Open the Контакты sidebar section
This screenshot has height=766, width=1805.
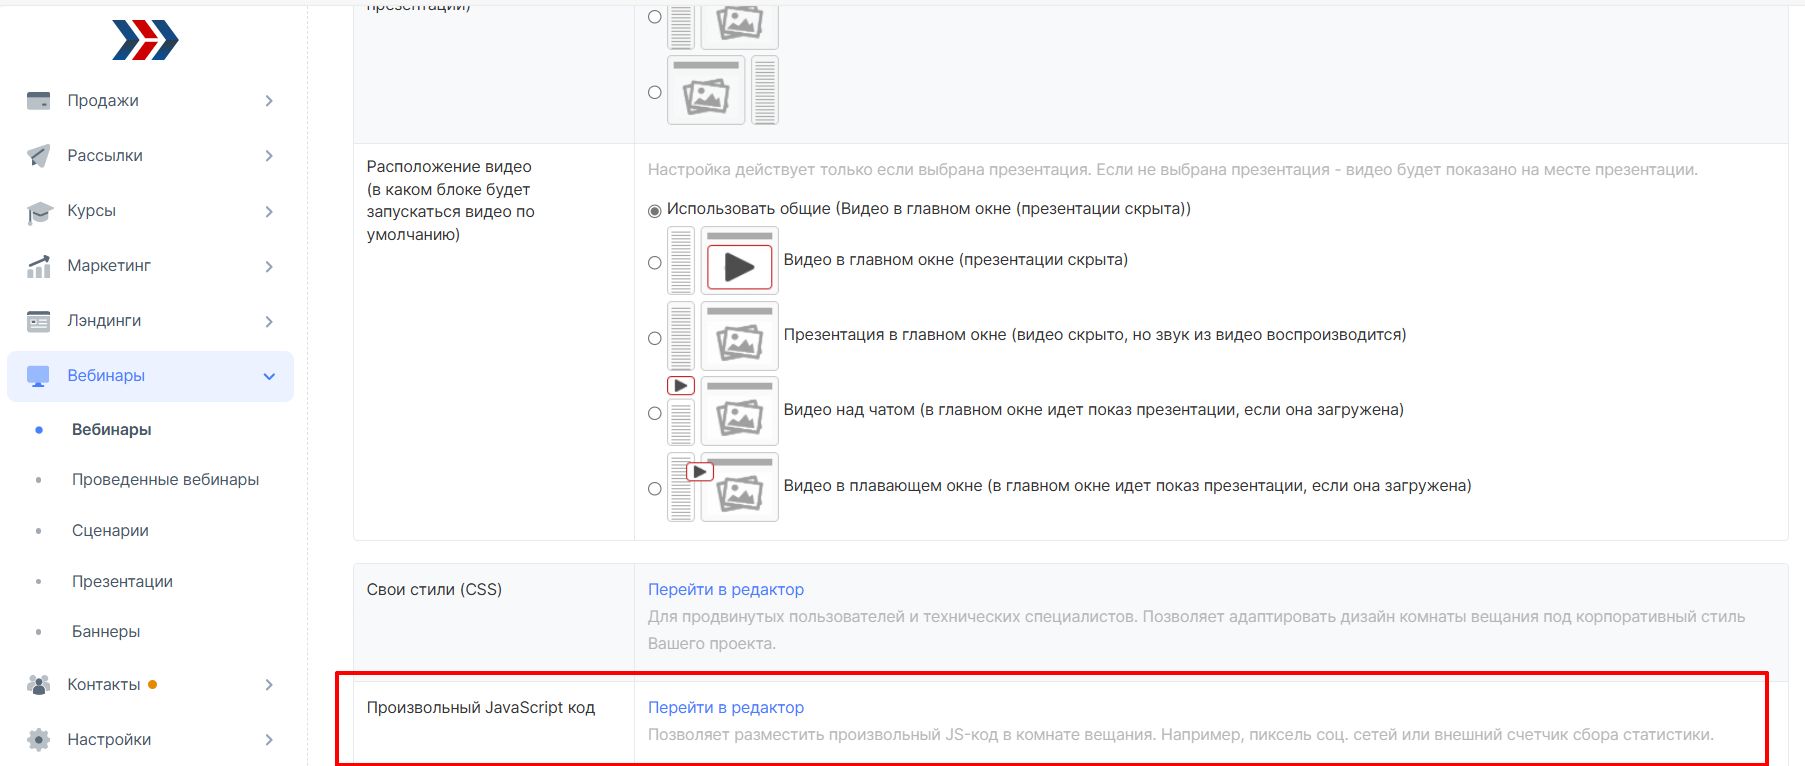[x=150, y=685]
